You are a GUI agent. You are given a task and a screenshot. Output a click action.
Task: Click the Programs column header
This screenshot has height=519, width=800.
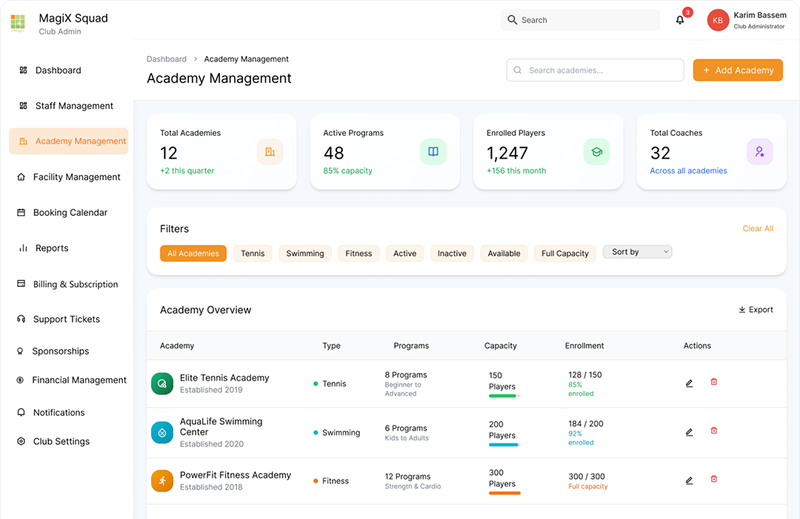click(x=411, y=346)
